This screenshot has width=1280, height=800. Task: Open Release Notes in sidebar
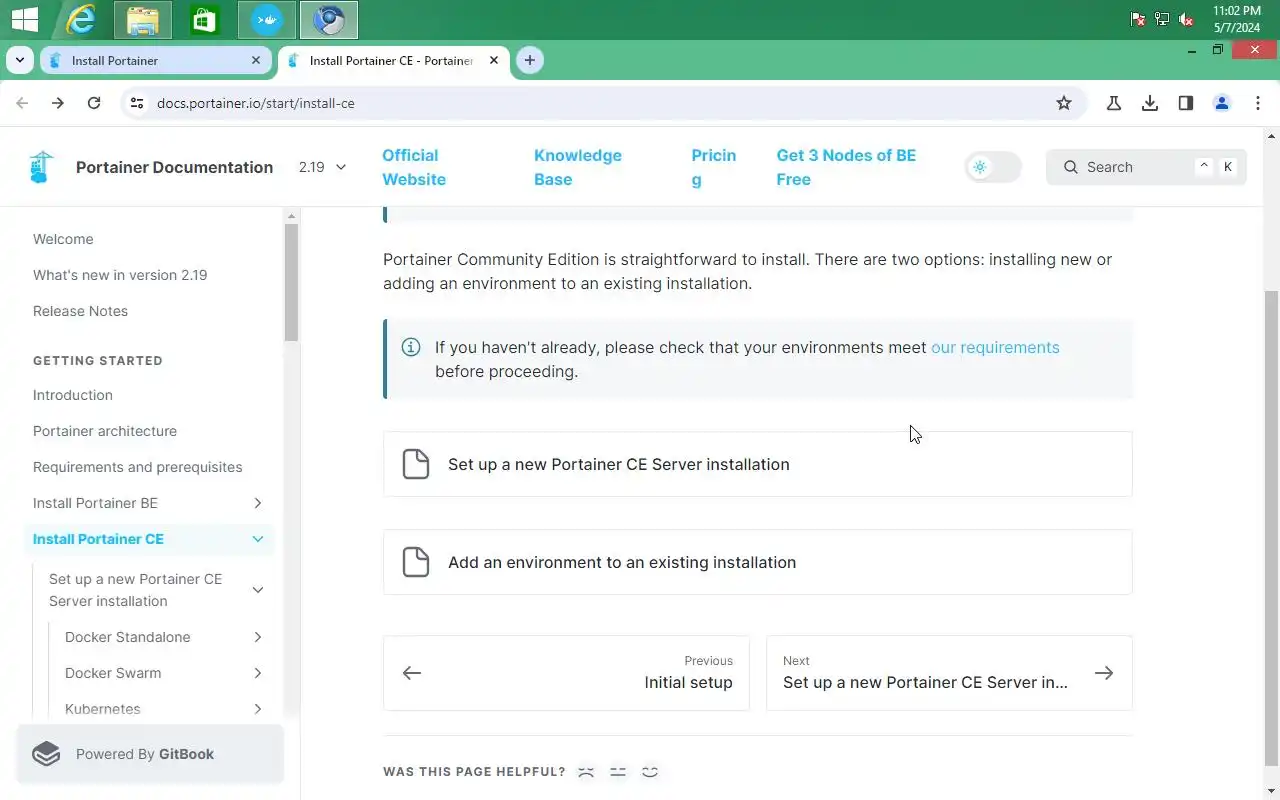(x=80, y=311)
